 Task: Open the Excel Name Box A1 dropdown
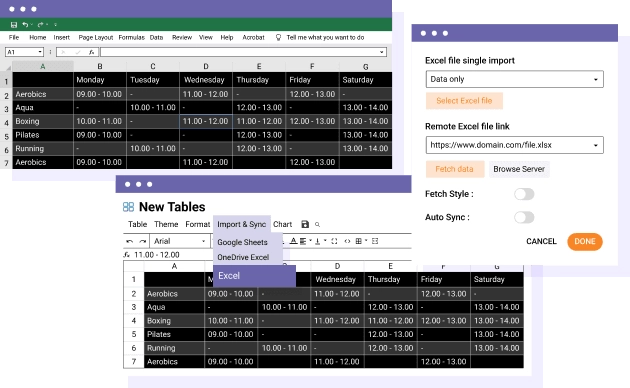coord(40,52)
